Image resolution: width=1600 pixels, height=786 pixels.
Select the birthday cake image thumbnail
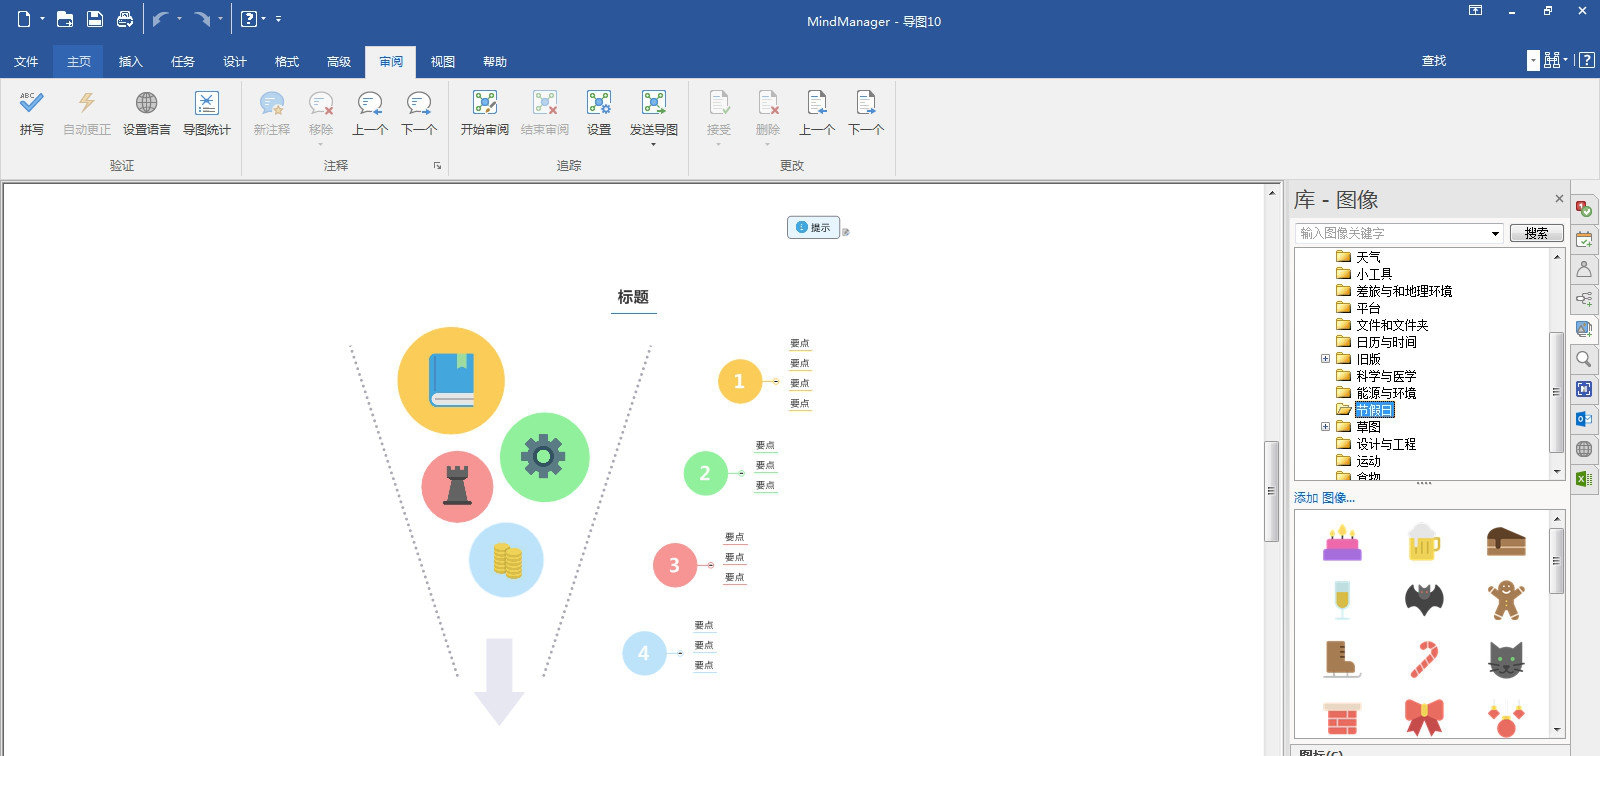(x=1342, y=543)
